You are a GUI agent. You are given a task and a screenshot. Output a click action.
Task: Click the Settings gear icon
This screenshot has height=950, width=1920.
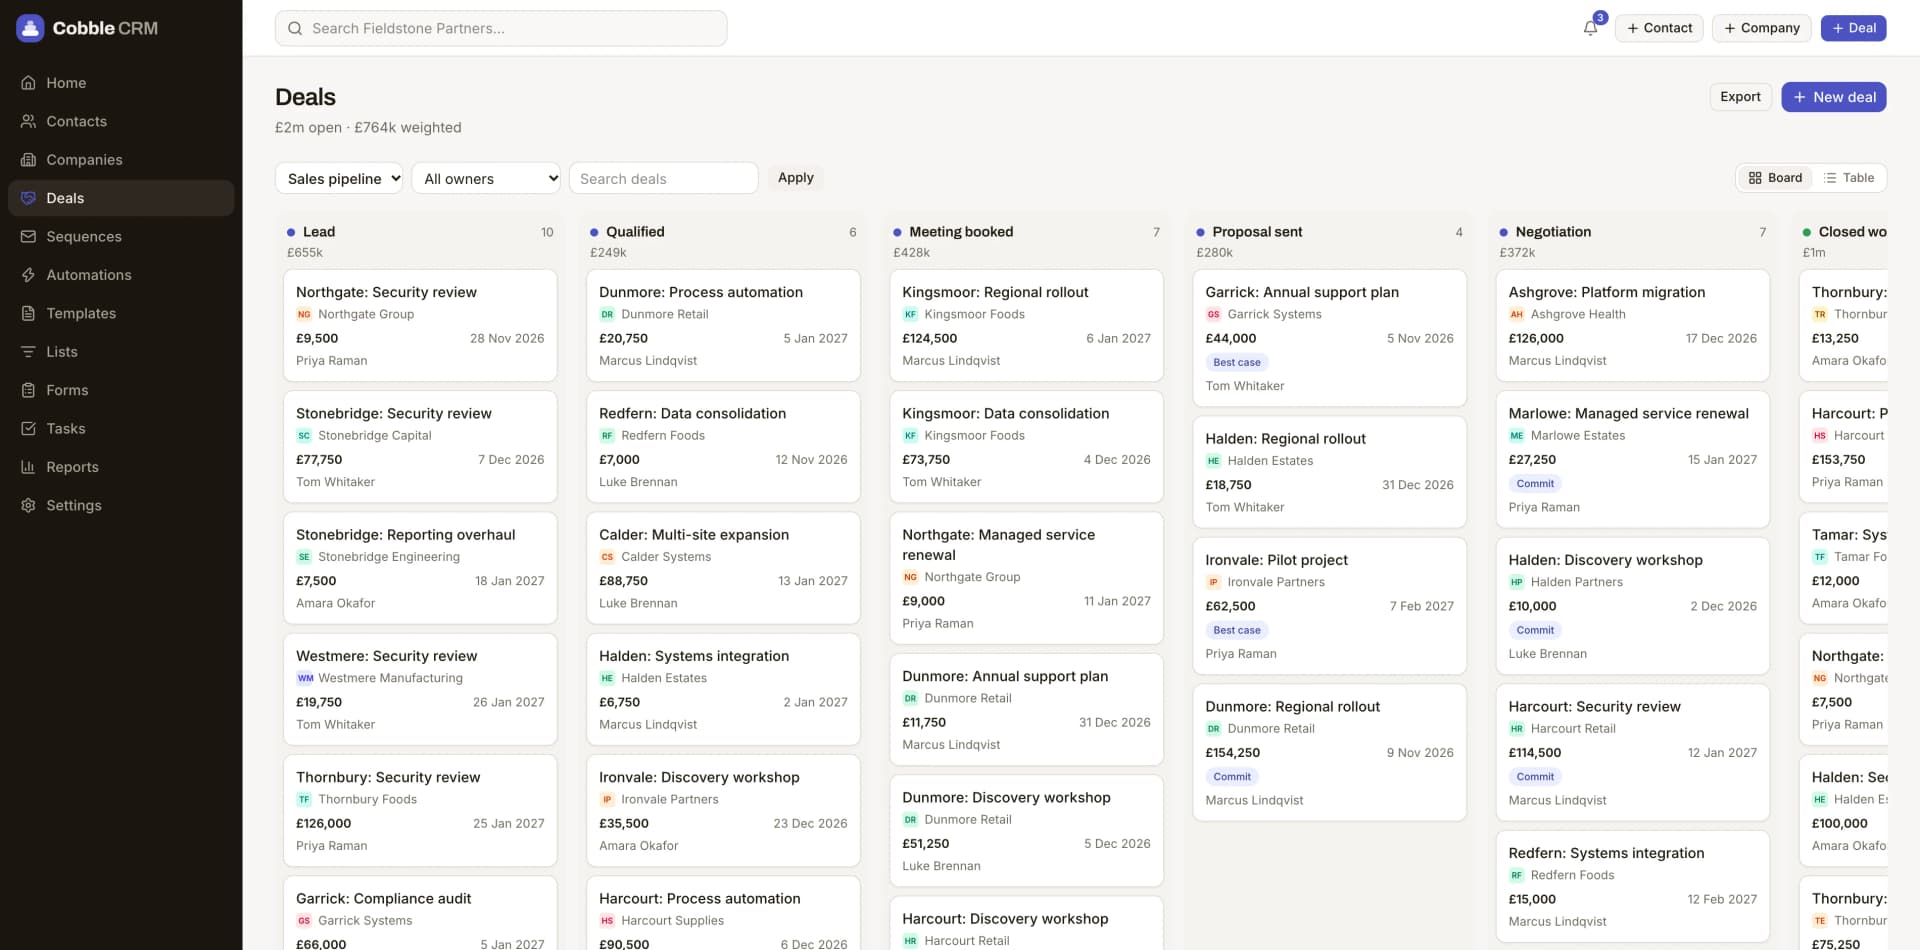click(28, 505)
